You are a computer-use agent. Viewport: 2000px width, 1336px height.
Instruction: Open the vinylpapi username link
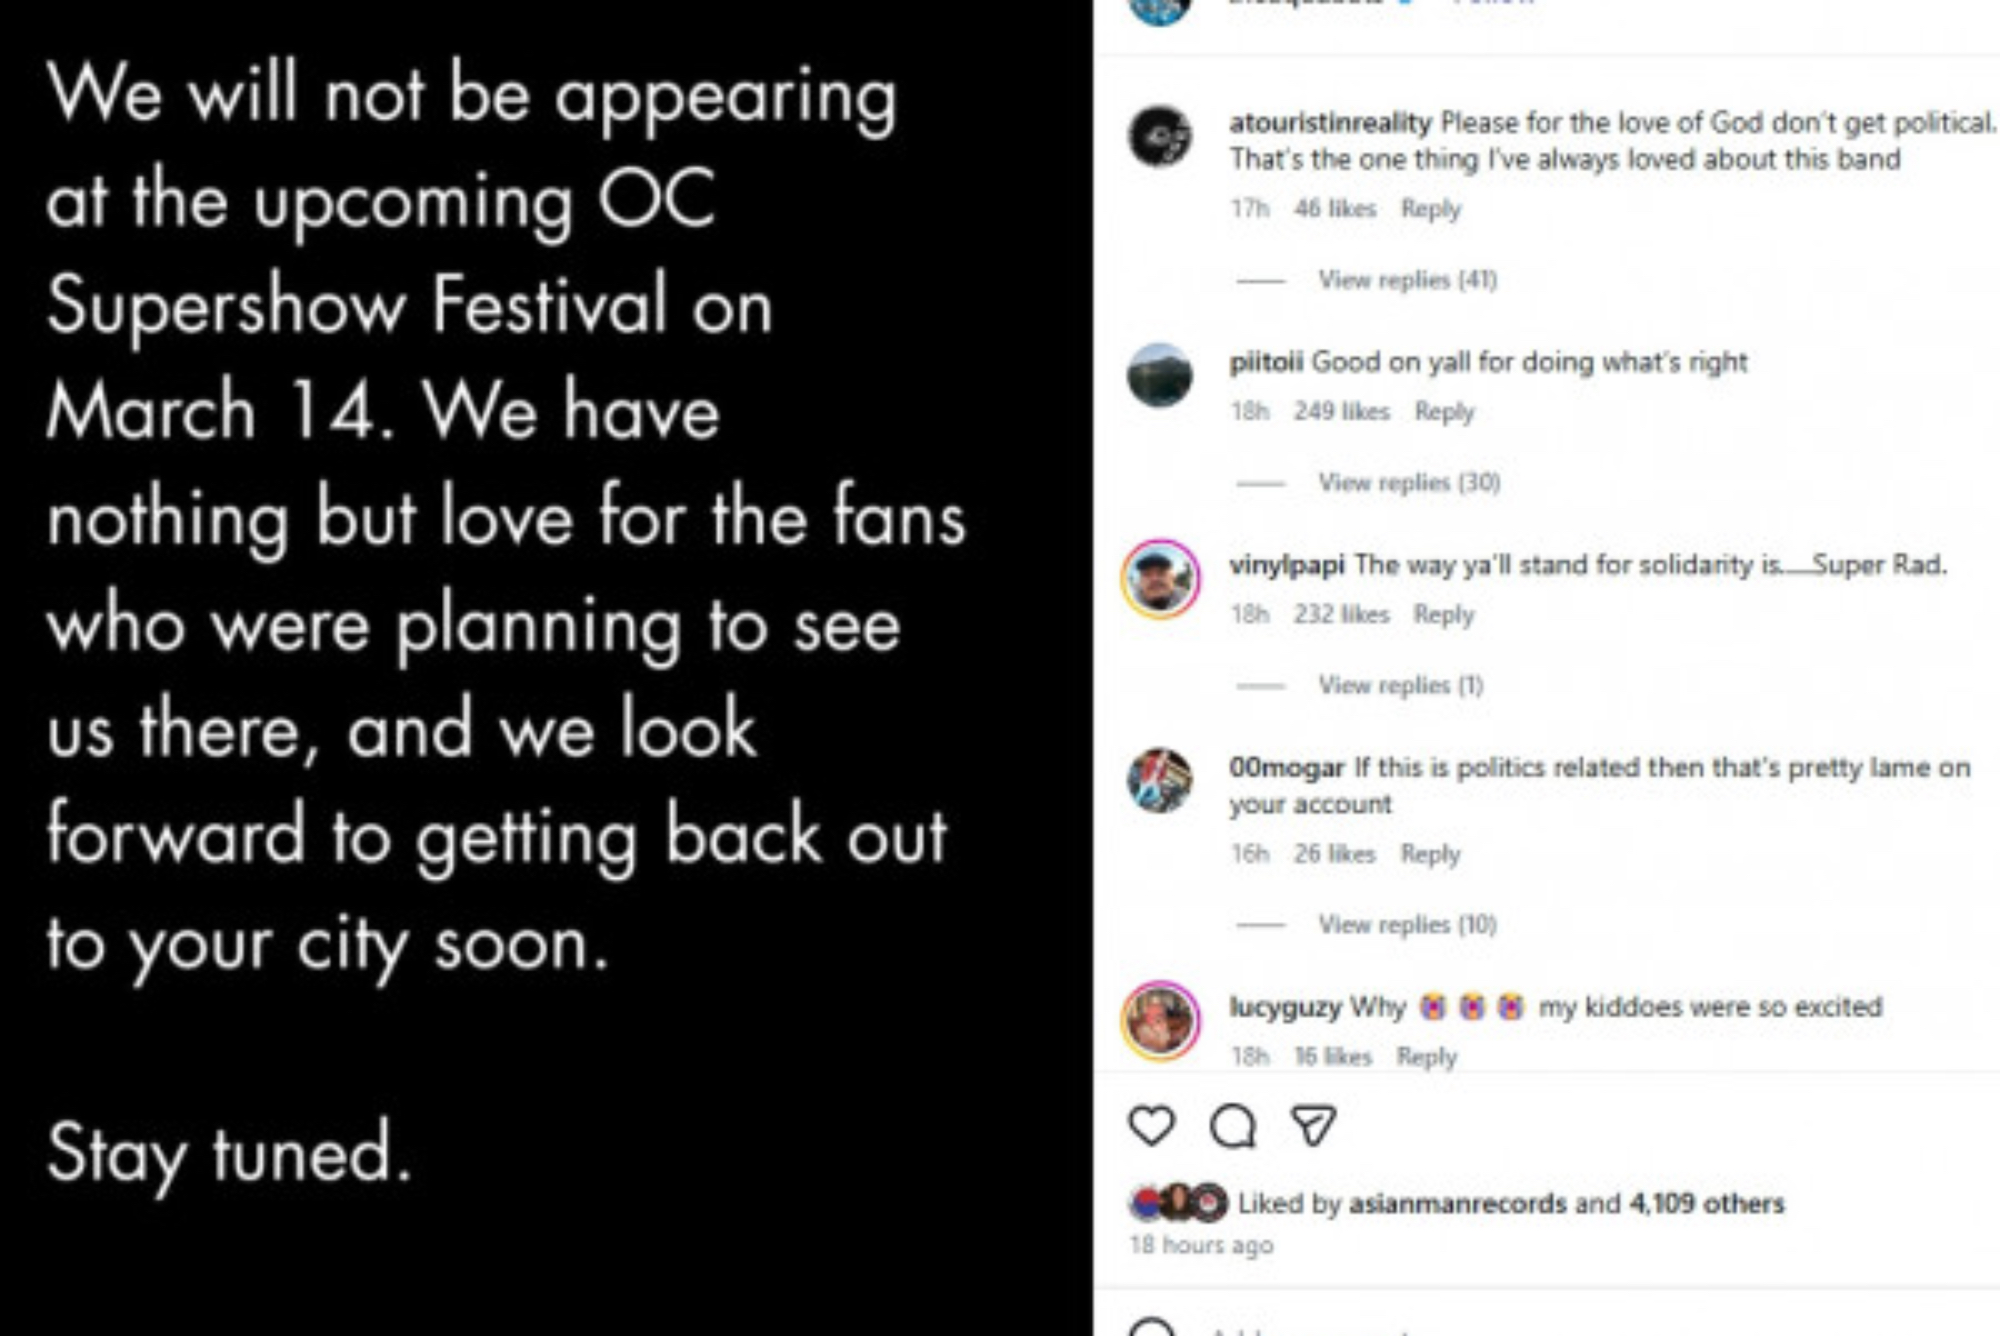pyautogui.click(x=1286, y=565)
